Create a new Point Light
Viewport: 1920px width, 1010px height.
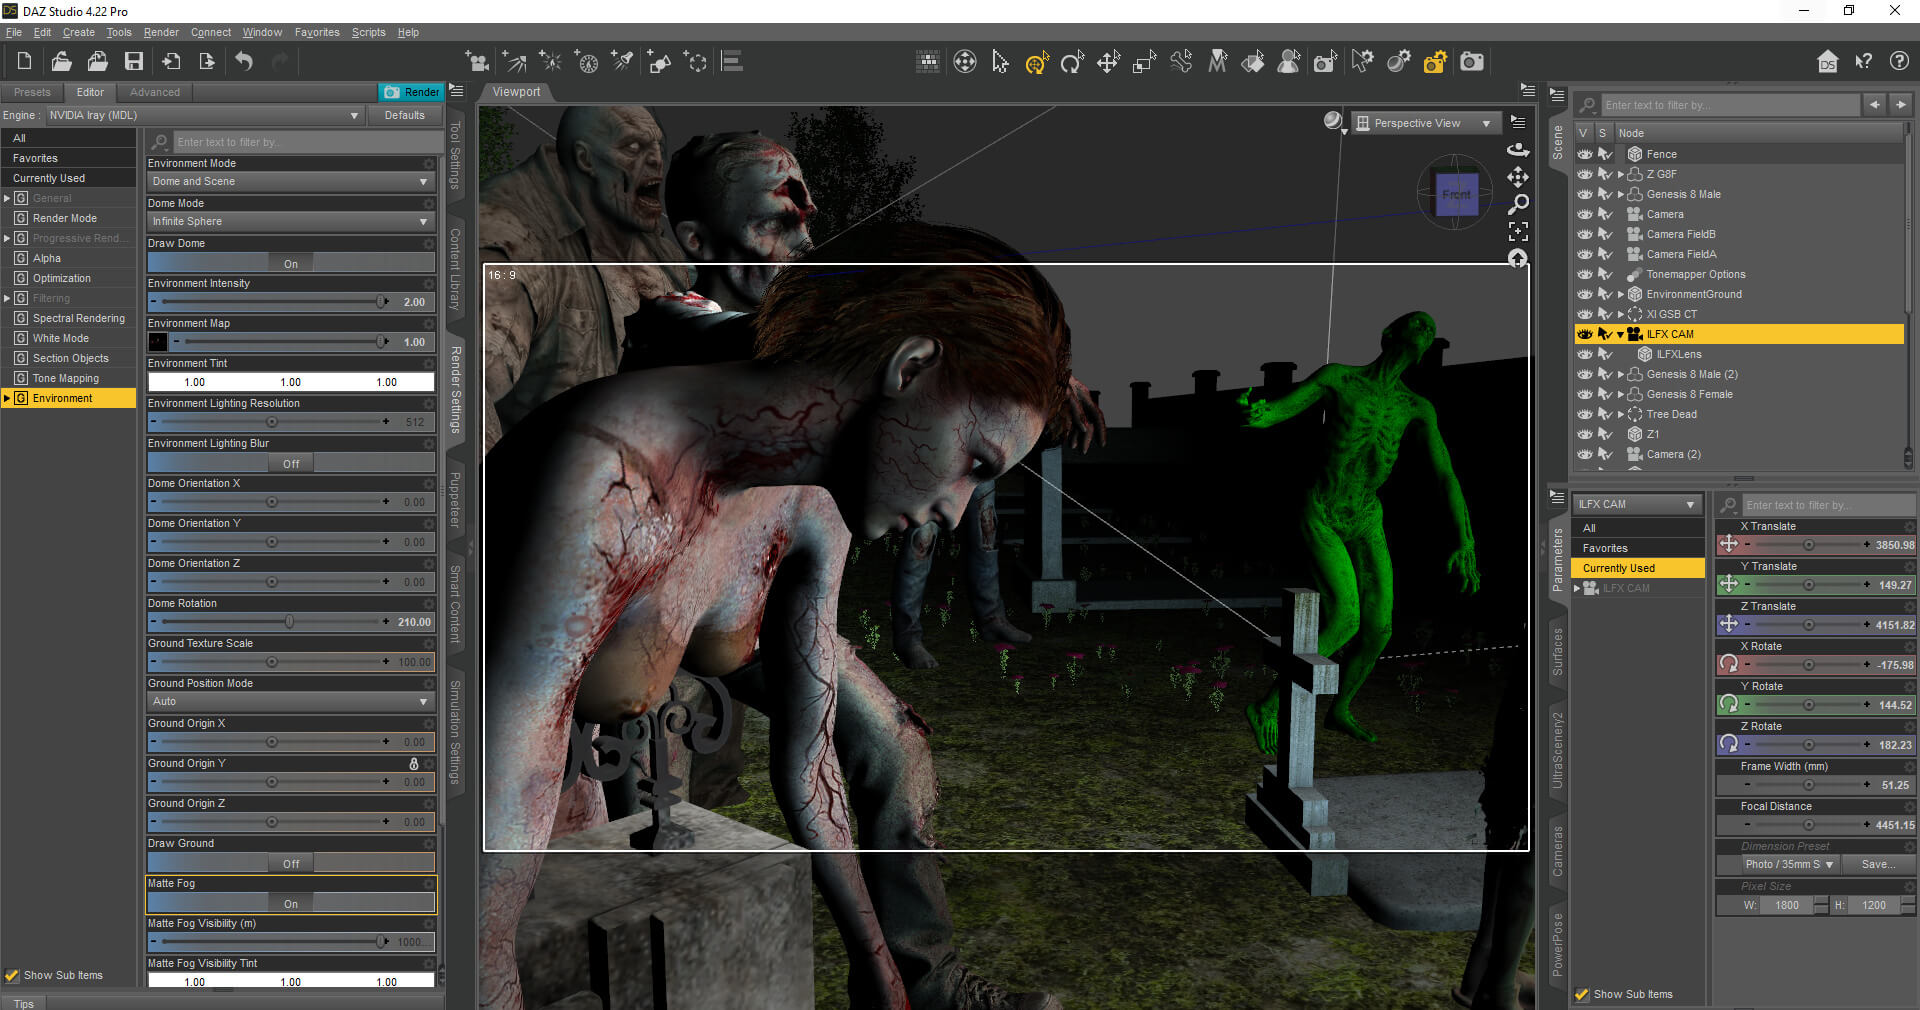[x=551, y=62]
